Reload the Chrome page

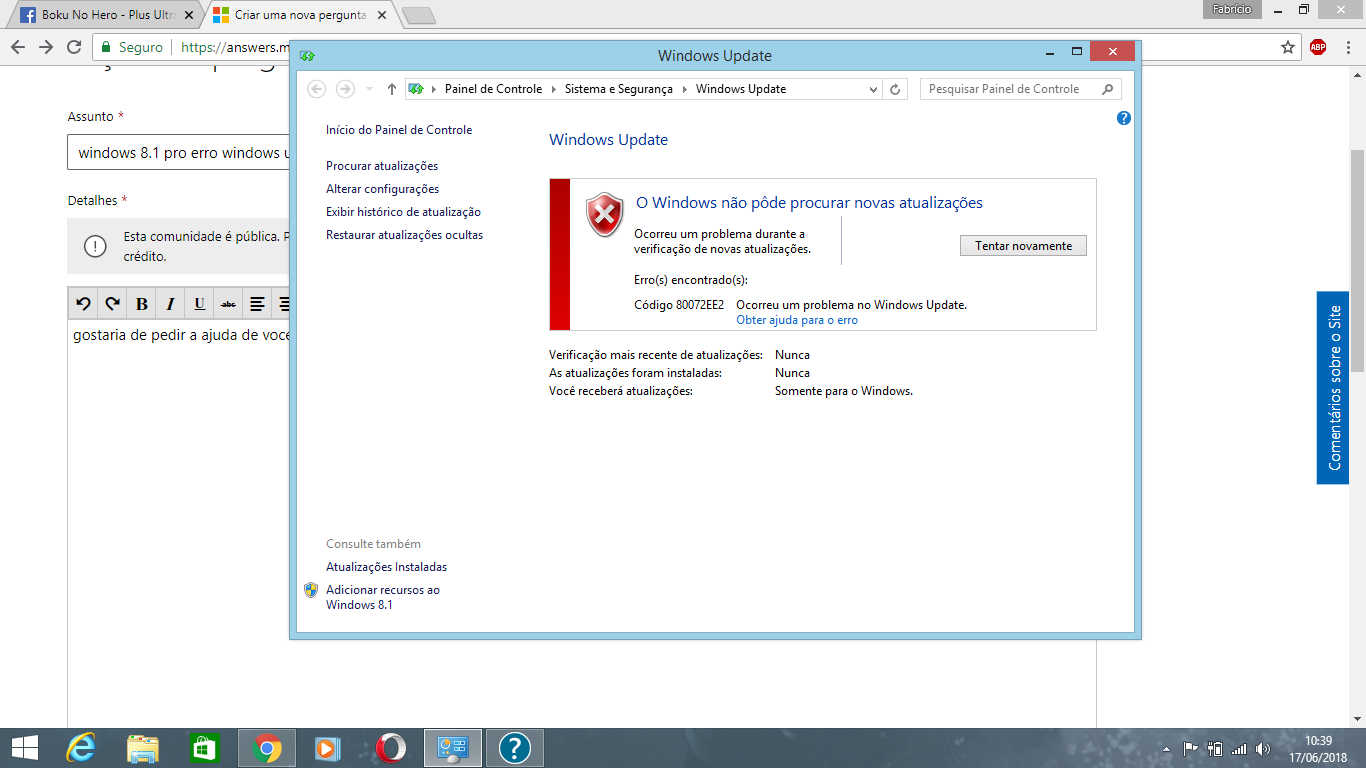pyautogui.click(x=73, y=47)
